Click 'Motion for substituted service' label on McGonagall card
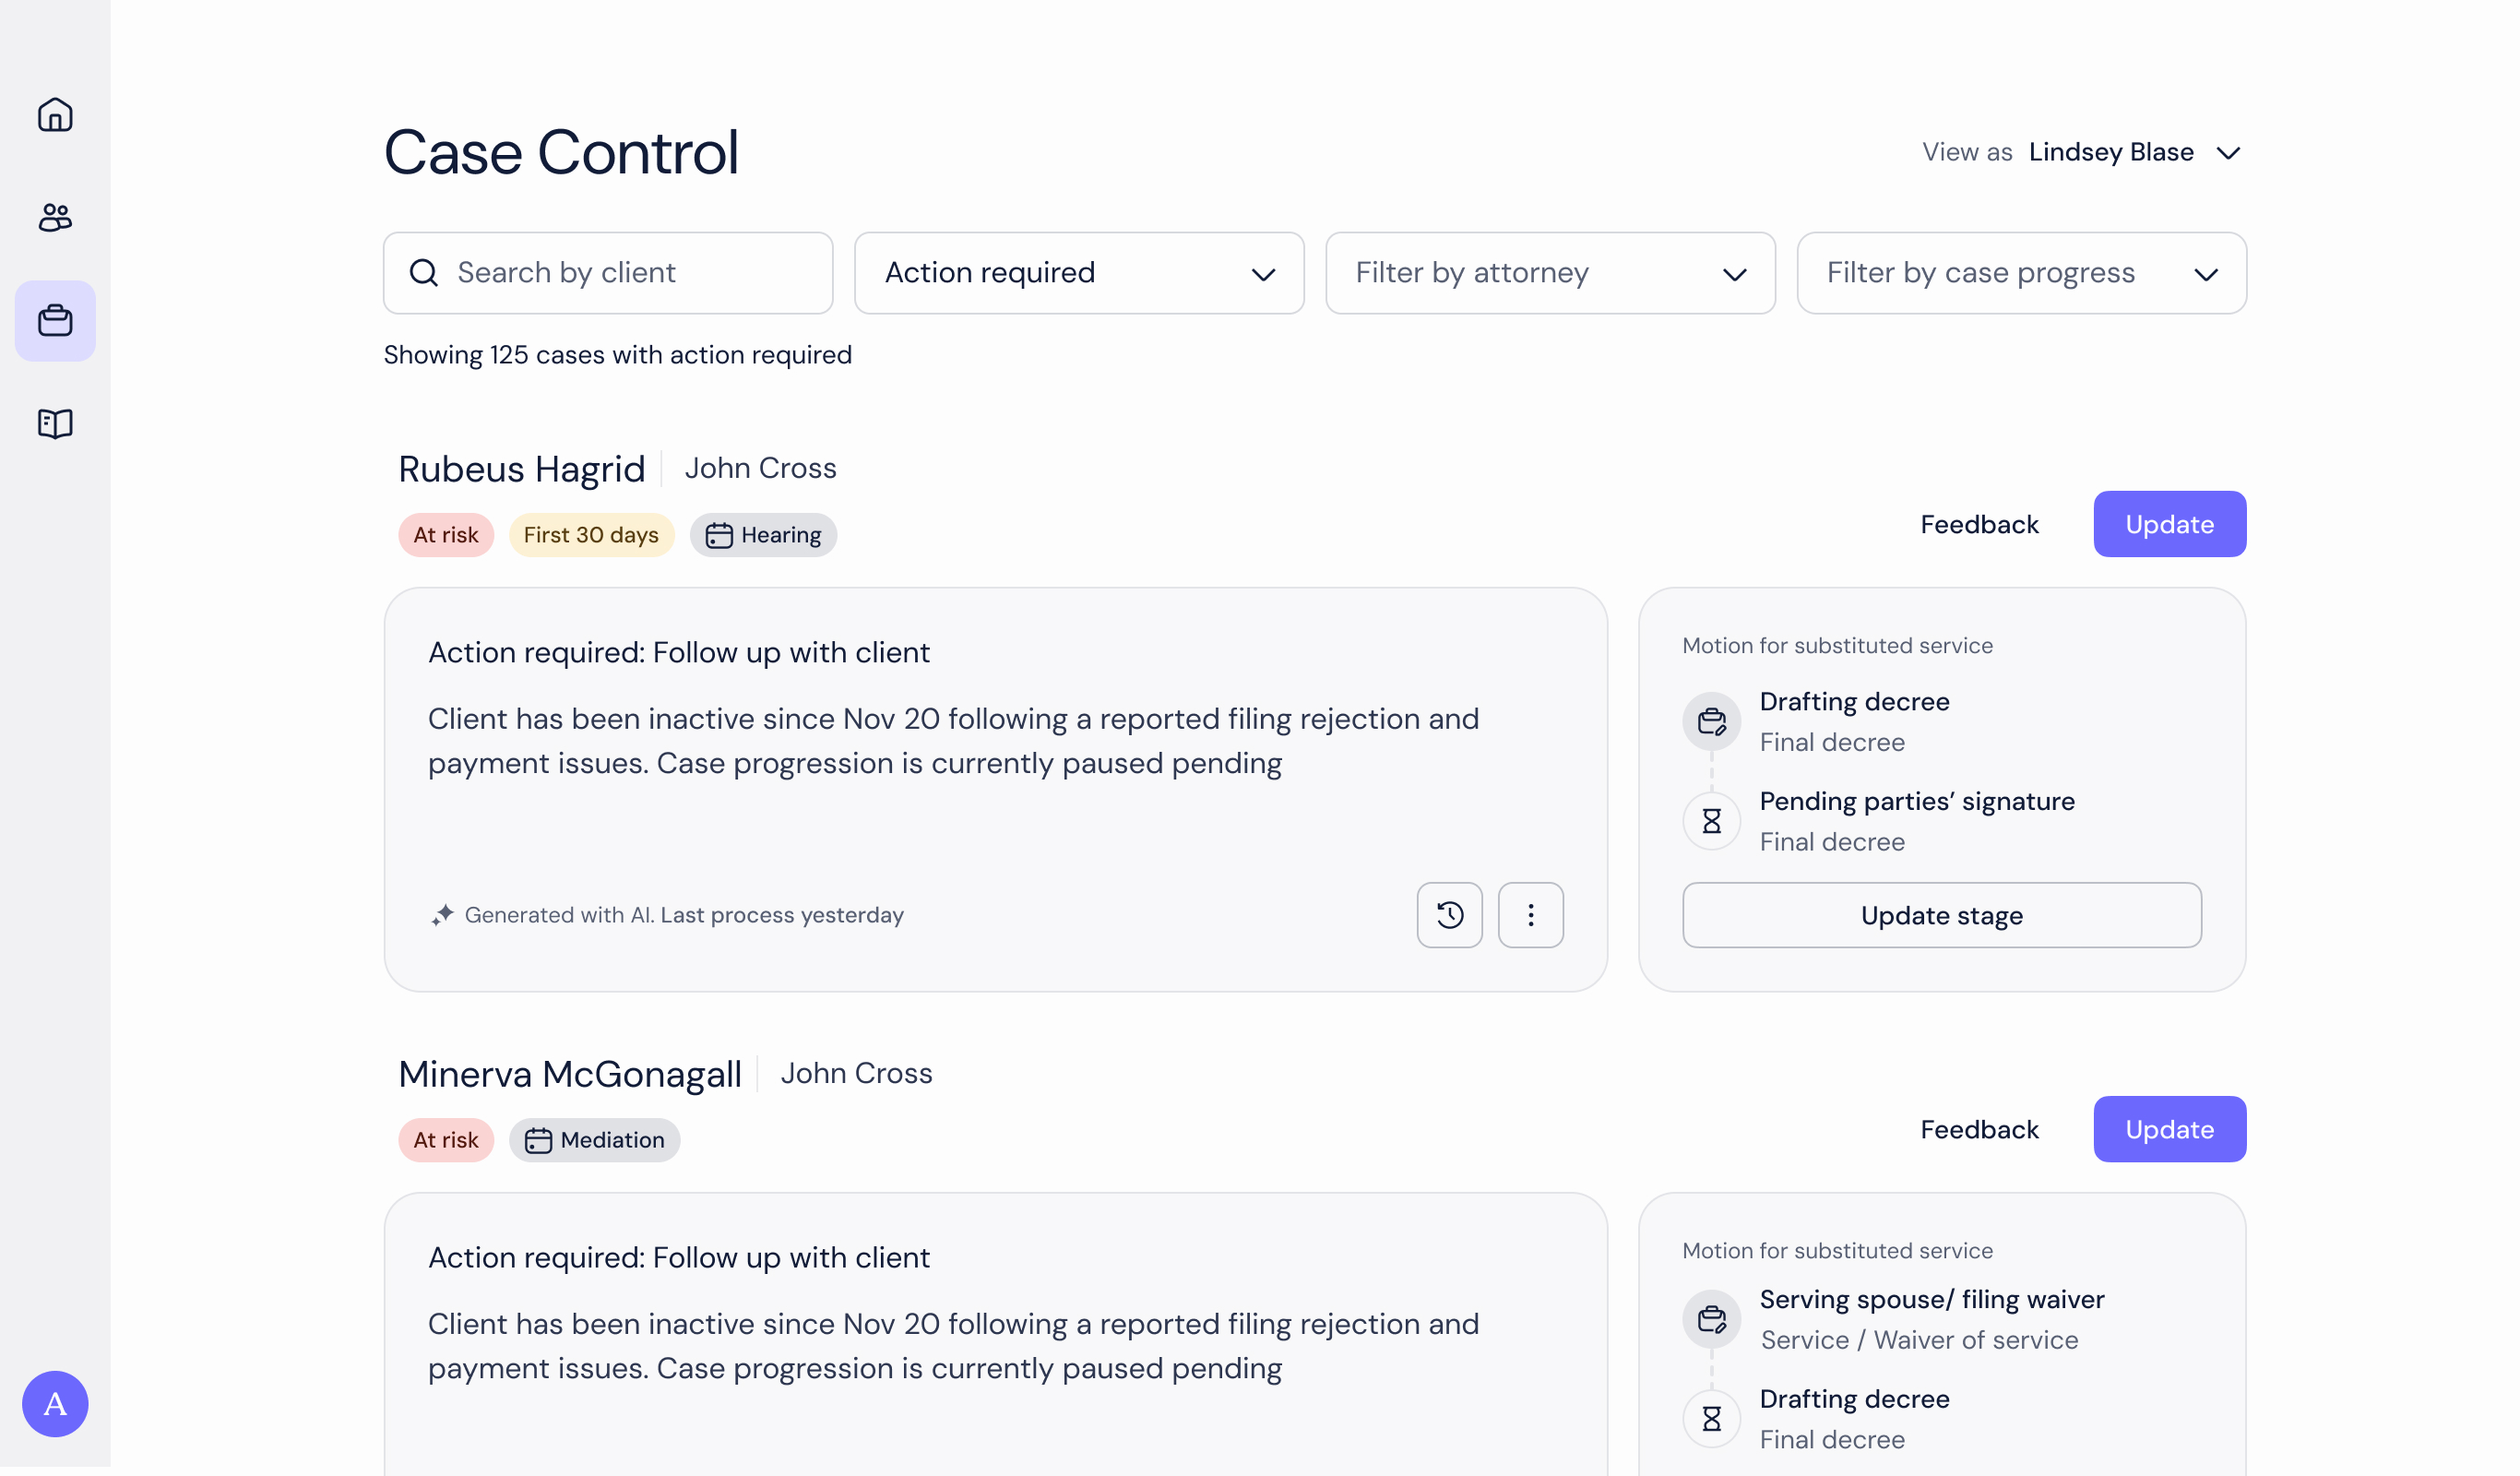This screenshot has height=1476, width=2520. (1837, 1251)
